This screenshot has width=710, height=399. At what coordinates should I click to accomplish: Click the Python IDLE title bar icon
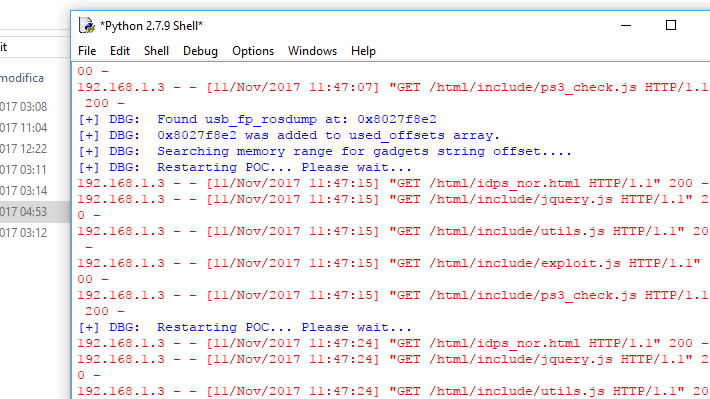pos(86,25)
